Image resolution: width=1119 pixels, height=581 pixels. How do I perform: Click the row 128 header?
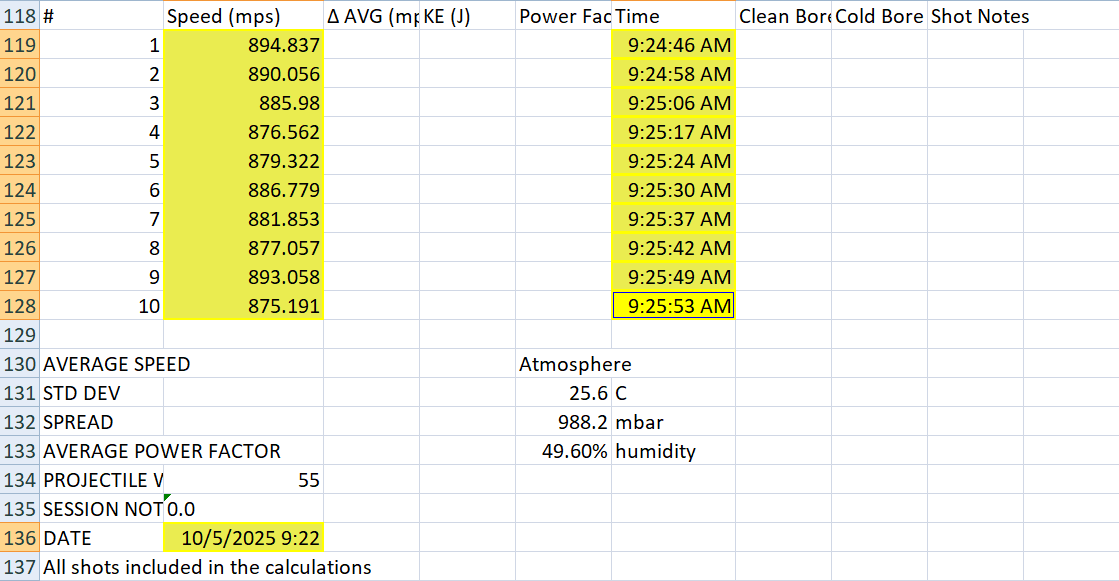20,306
